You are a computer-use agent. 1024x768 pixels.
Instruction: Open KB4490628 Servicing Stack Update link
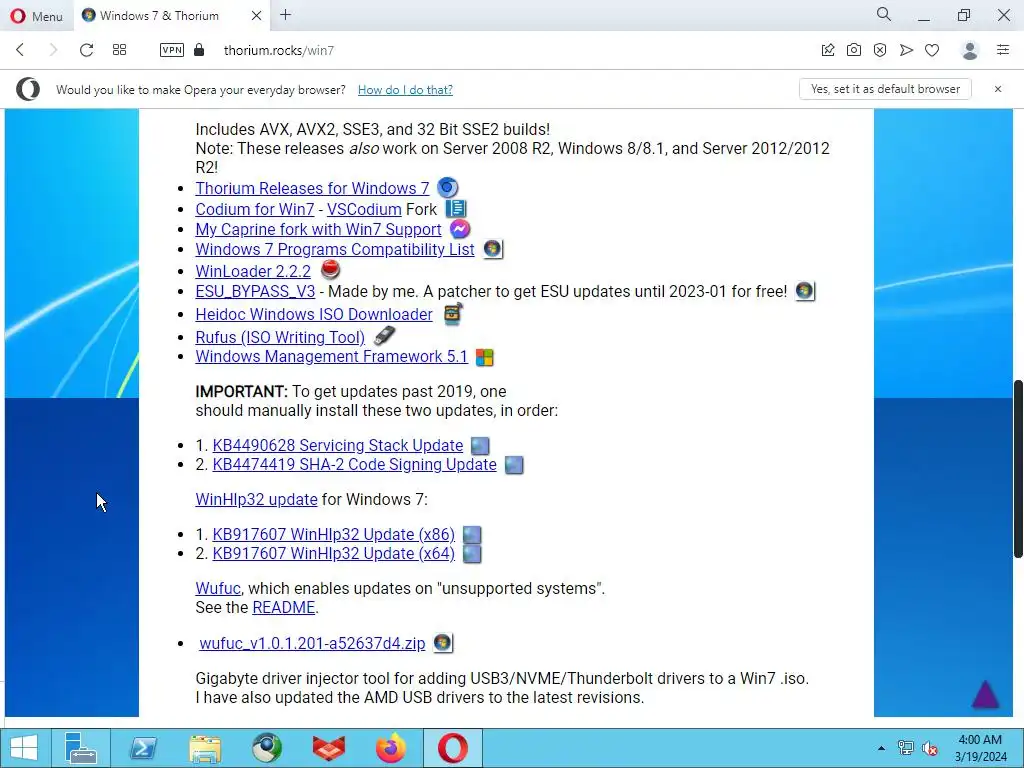click(x=338, y=445)
